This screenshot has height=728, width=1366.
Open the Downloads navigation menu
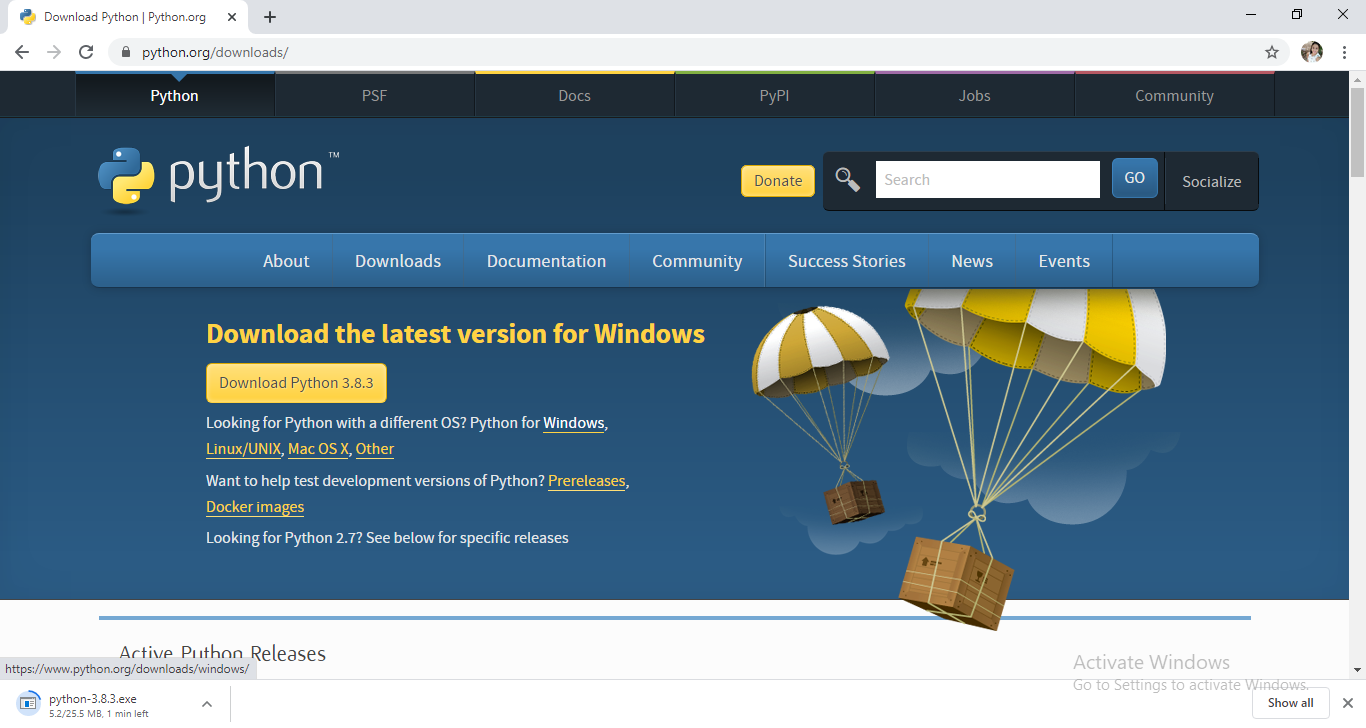click(398, 261)
